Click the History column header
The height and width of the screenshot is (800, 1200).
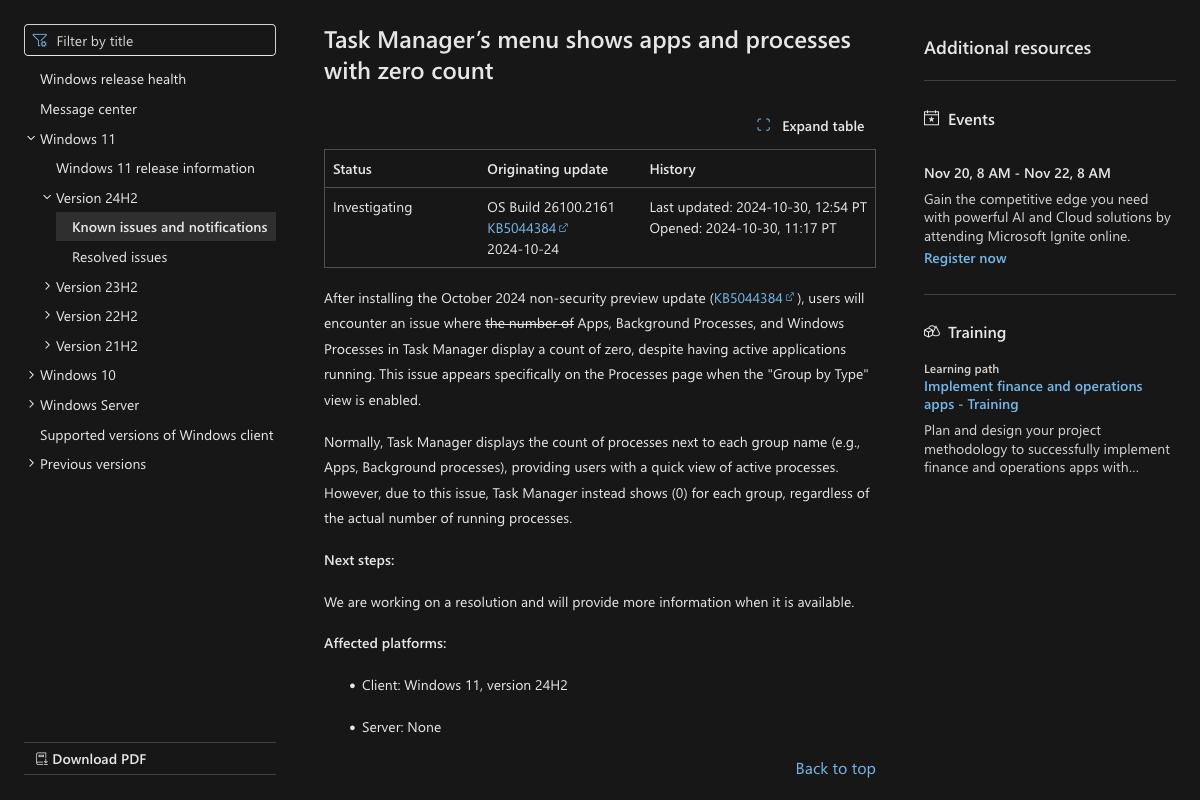click(x=672, y=169)
